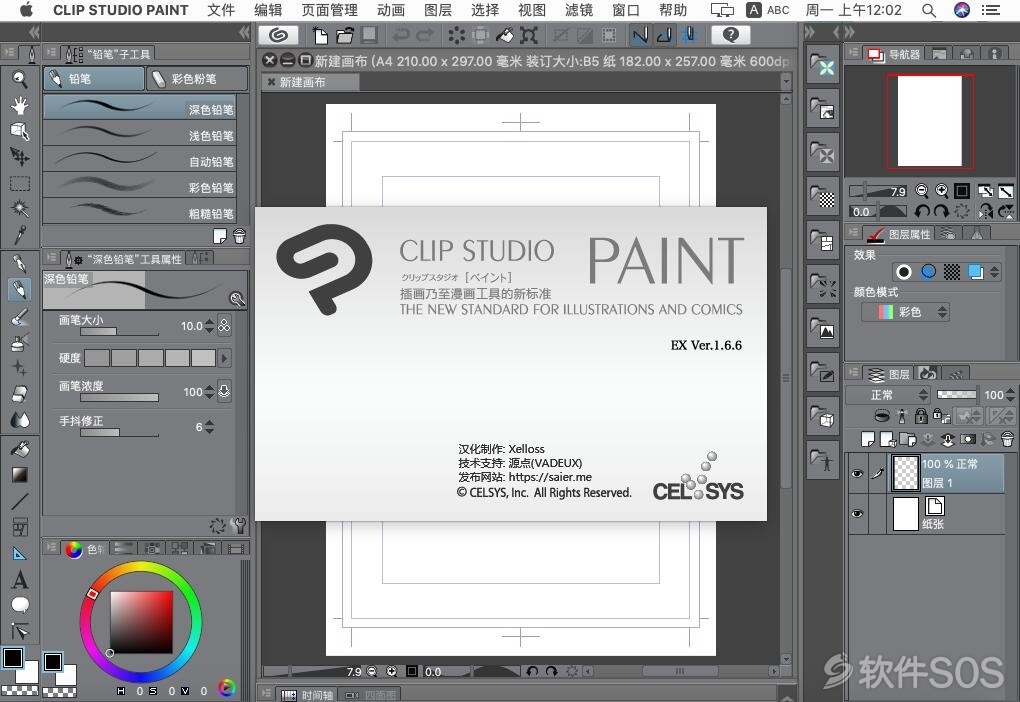The height and width of the screenshot is (702, 1020).
Task: Click the 画笔浓度 slider bar
Action: (120, 398)
